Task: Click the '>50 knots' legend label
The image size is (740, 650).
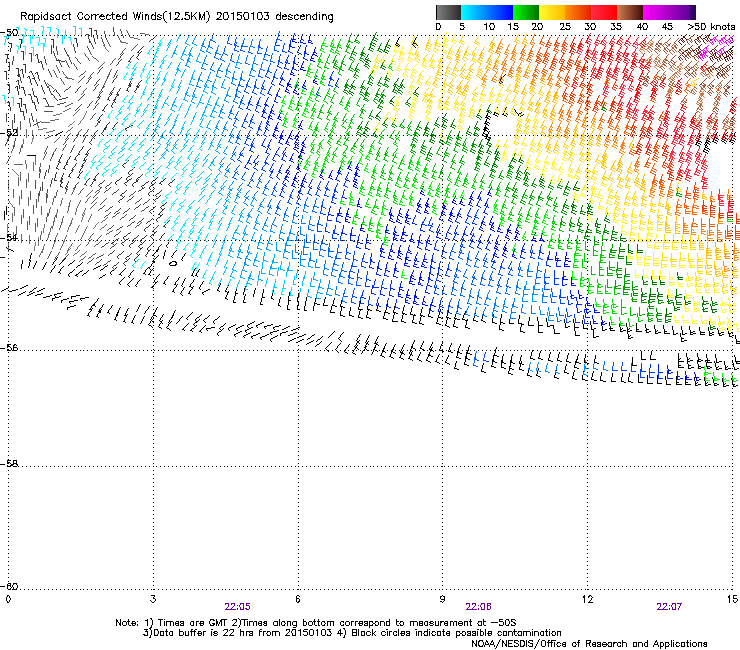Action: (x=711, y=27)
